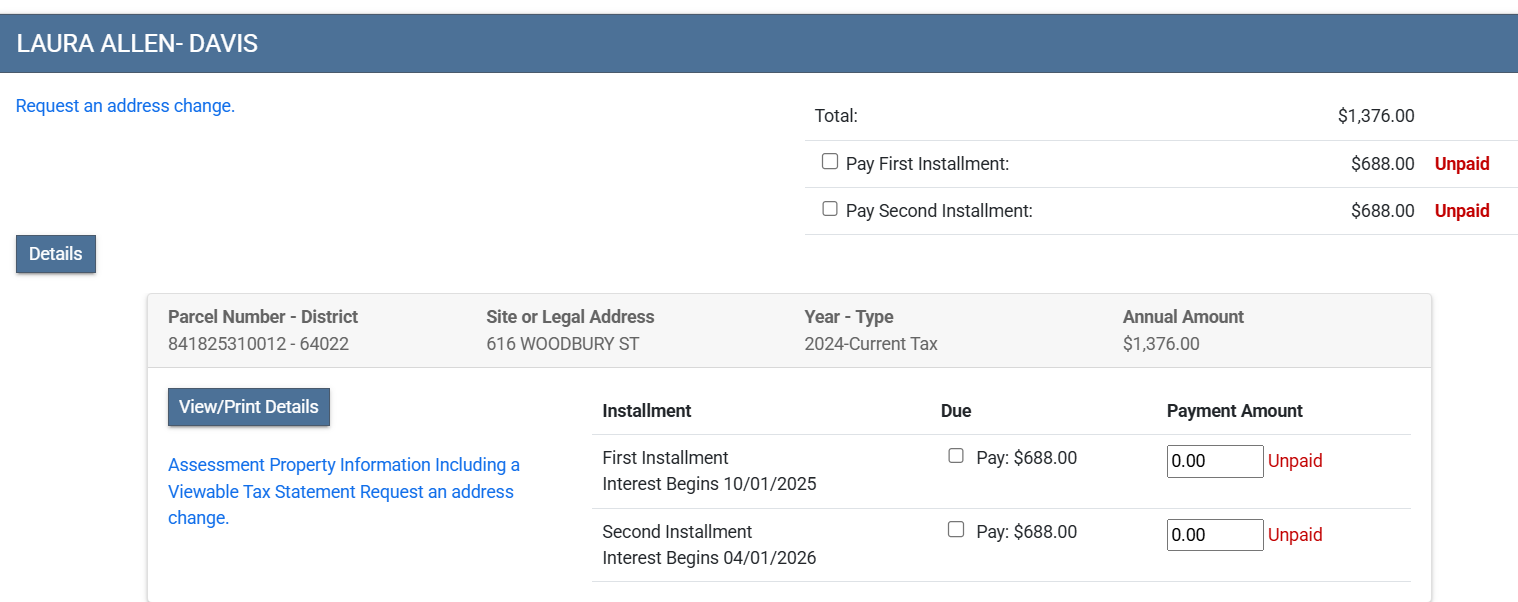Click Unpaid status beside first payment field

tap(1295, 461)
